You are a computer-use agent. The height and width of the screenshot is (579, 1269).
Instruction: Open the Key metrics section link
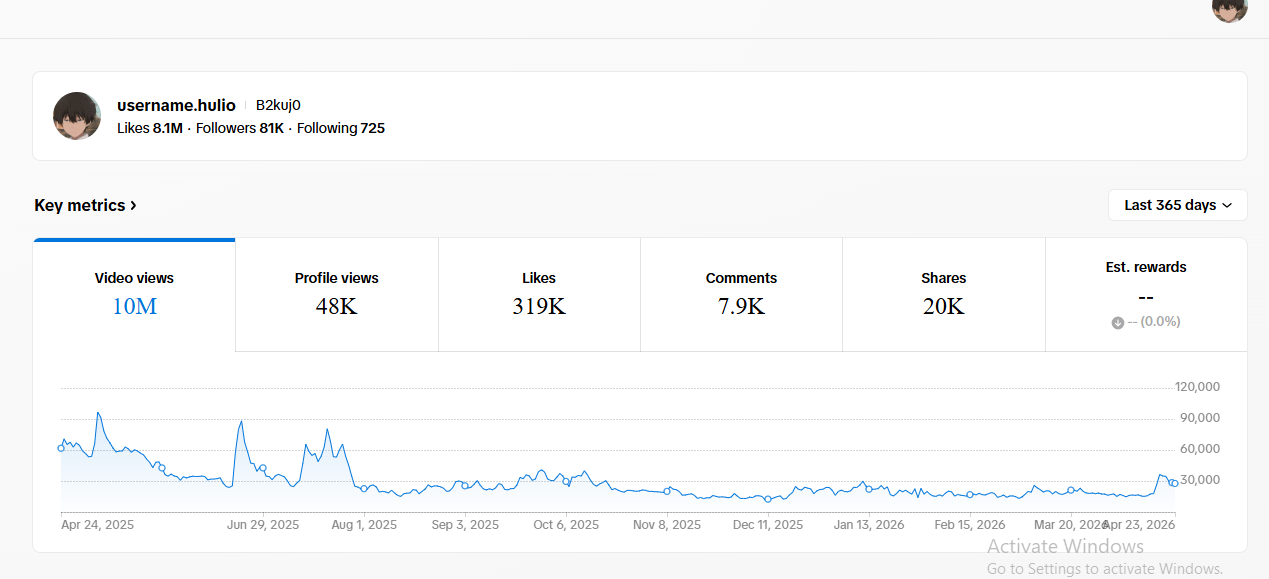point(85,205)
